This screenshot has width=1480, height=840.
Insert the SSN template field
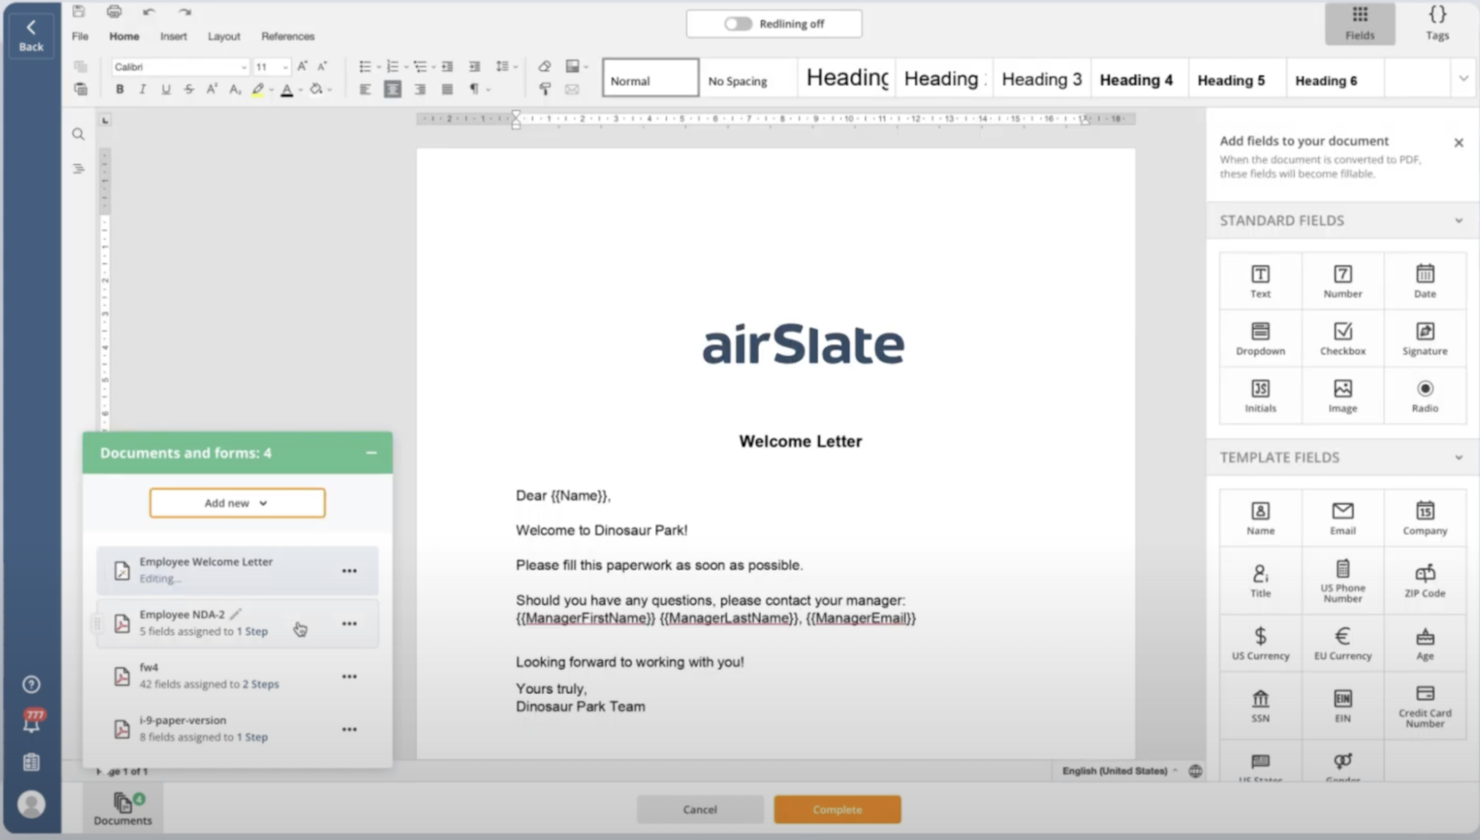click(x=1260, y=705)
